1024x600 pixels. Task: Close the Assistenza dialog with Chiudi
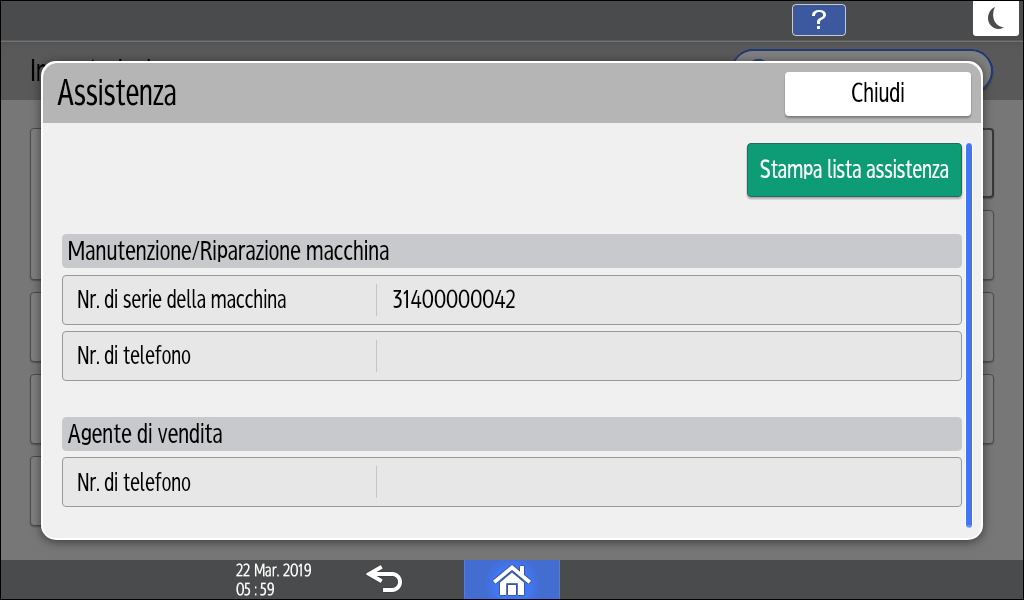877,94
